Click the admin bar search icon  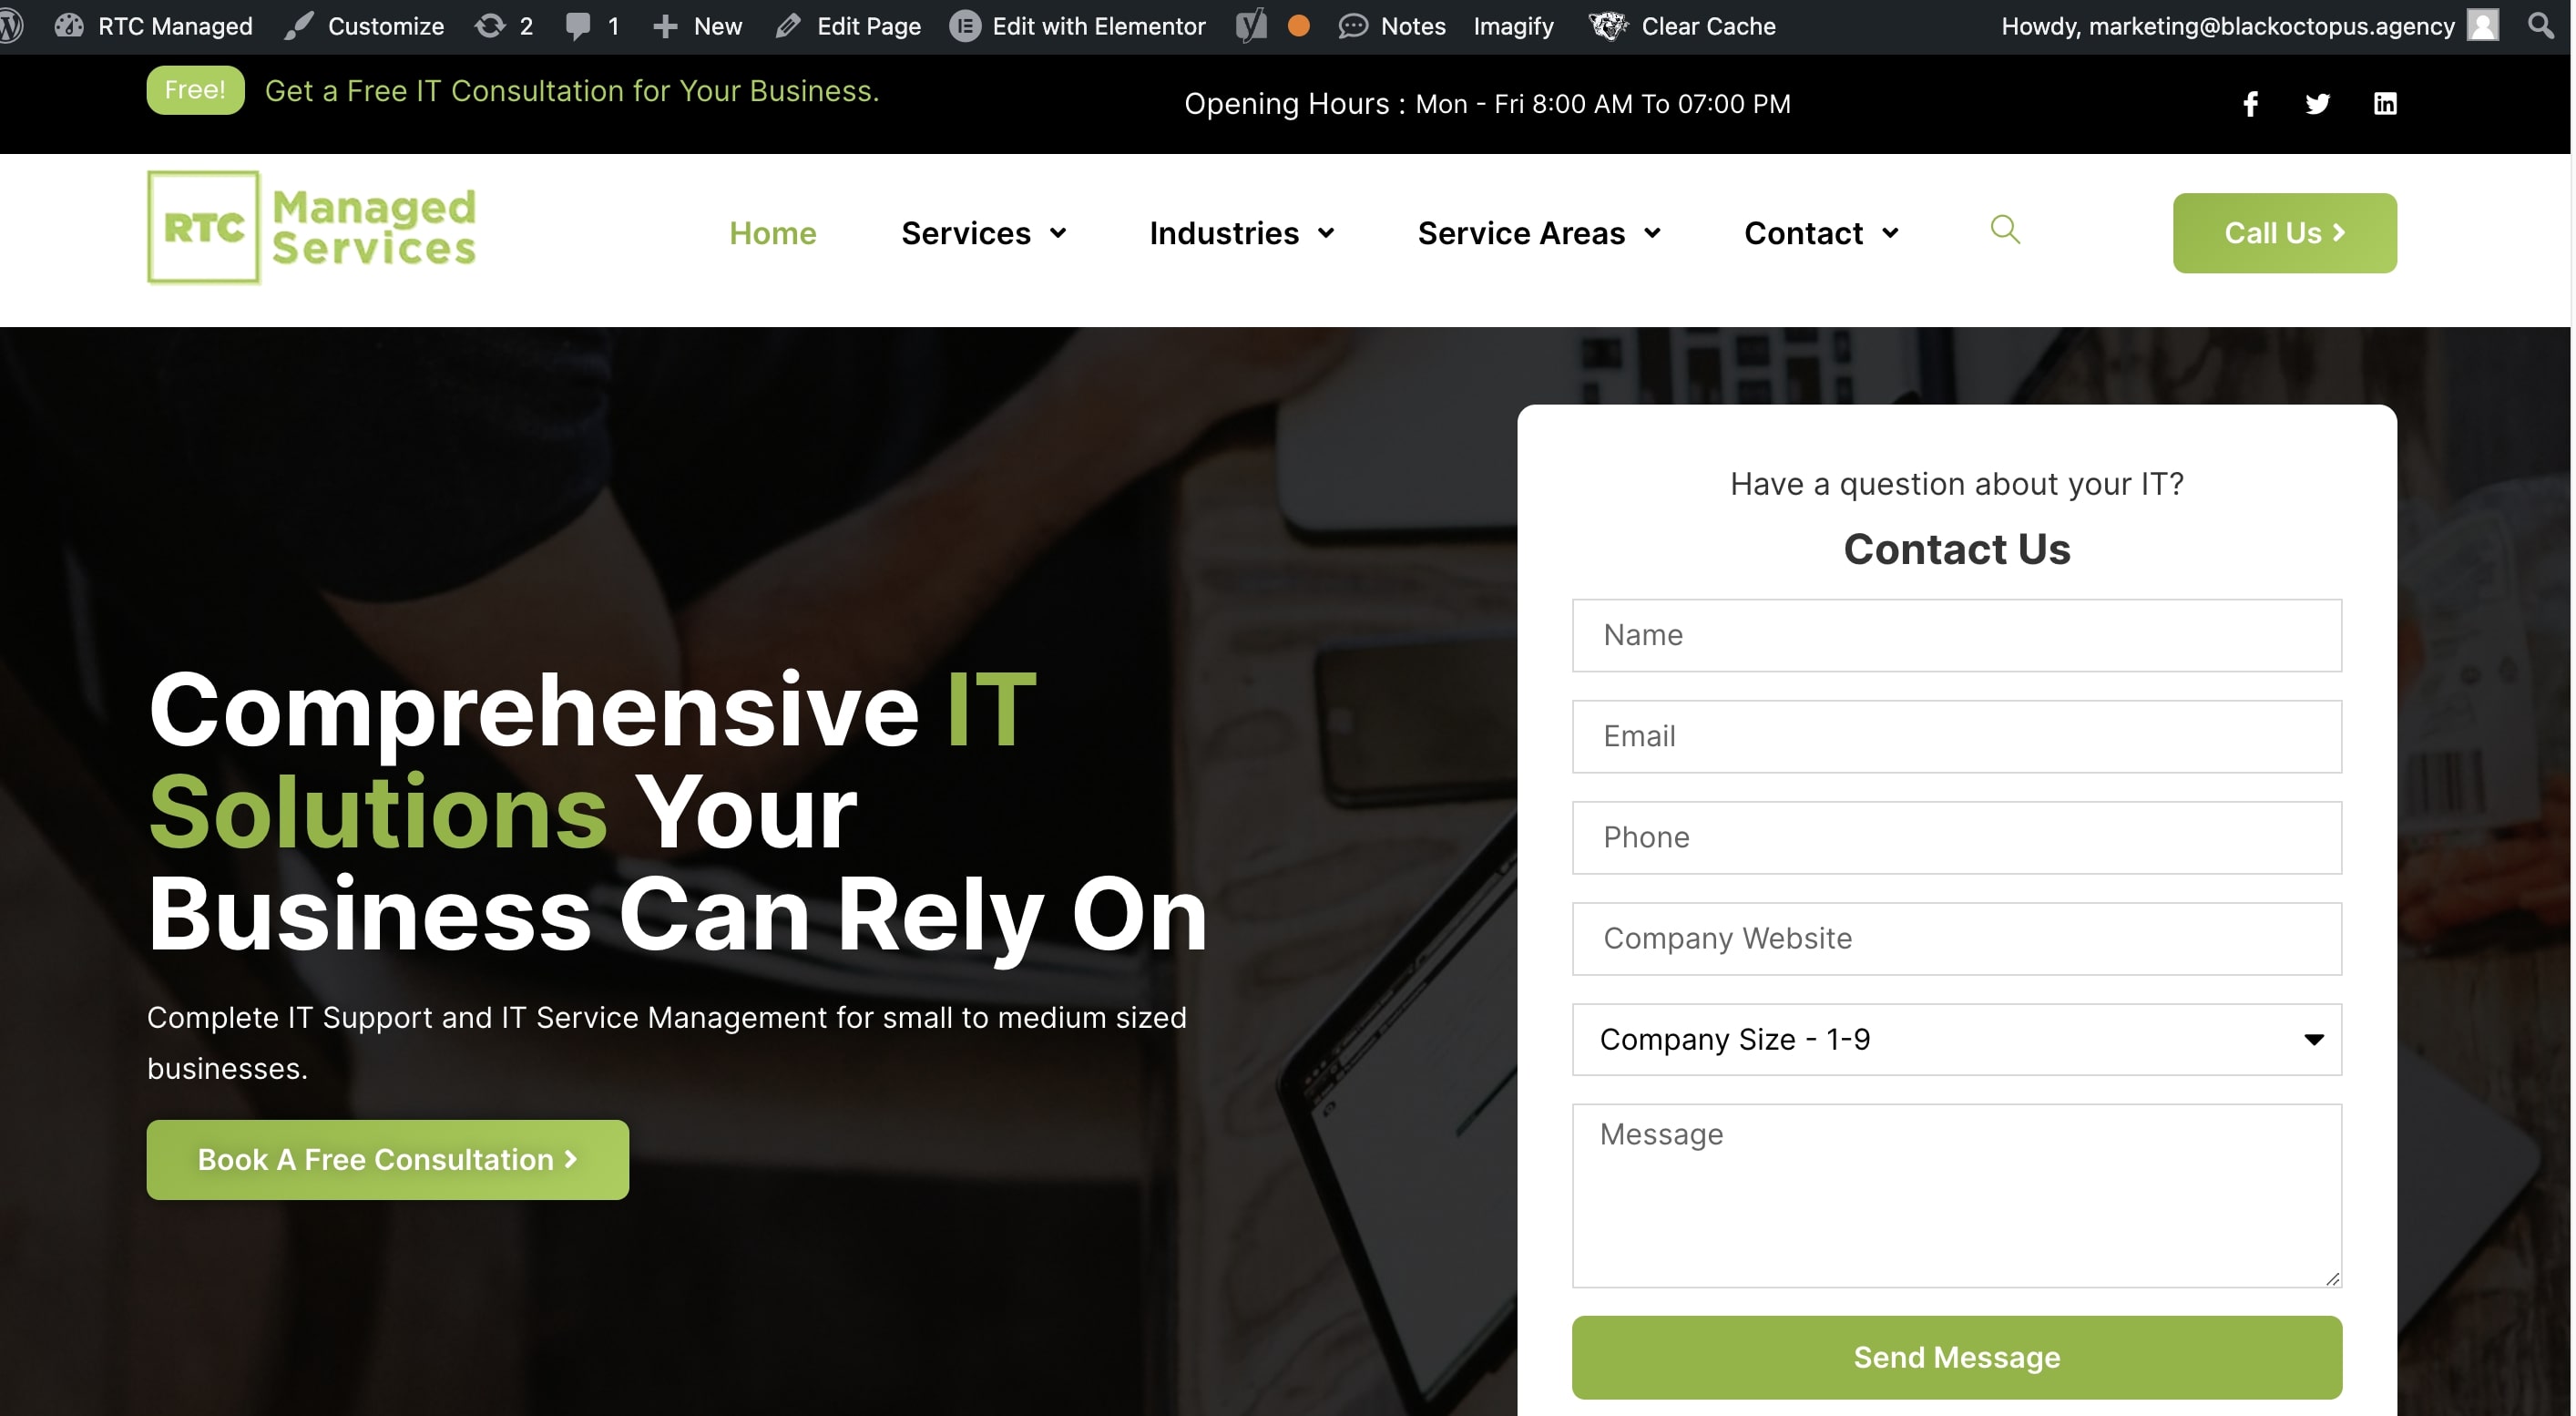coord(2540,26)
